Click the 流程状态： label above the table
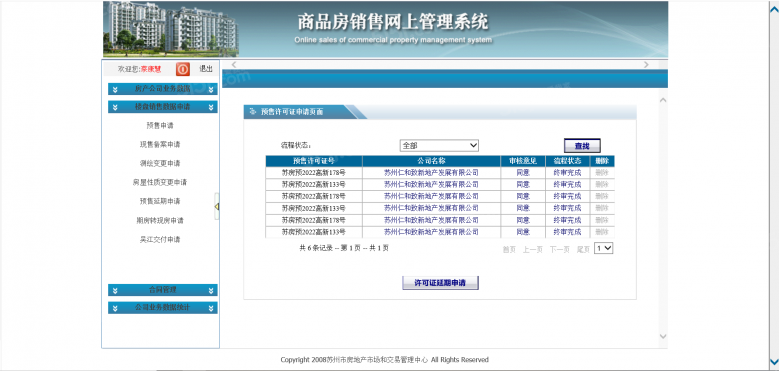 296,146
